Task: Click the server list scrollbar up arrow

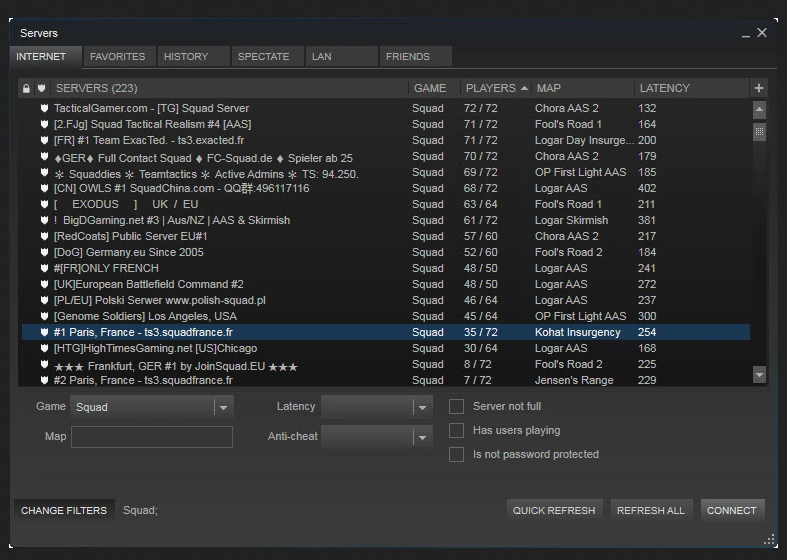Action: 759,109
